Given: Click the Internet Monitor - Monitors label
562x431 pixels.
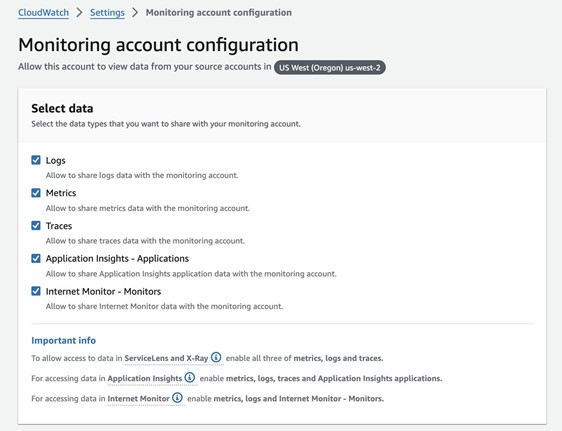Looking at the screenshot, I should tap(103, 291).
